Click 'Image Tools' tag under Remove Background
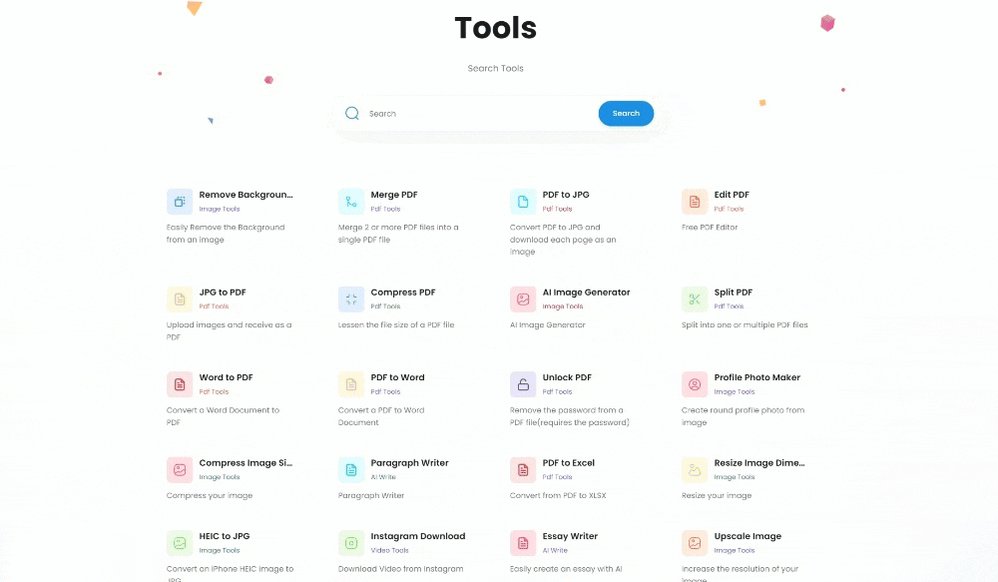Screen dimensions: 998x582 tap(220, 209)
